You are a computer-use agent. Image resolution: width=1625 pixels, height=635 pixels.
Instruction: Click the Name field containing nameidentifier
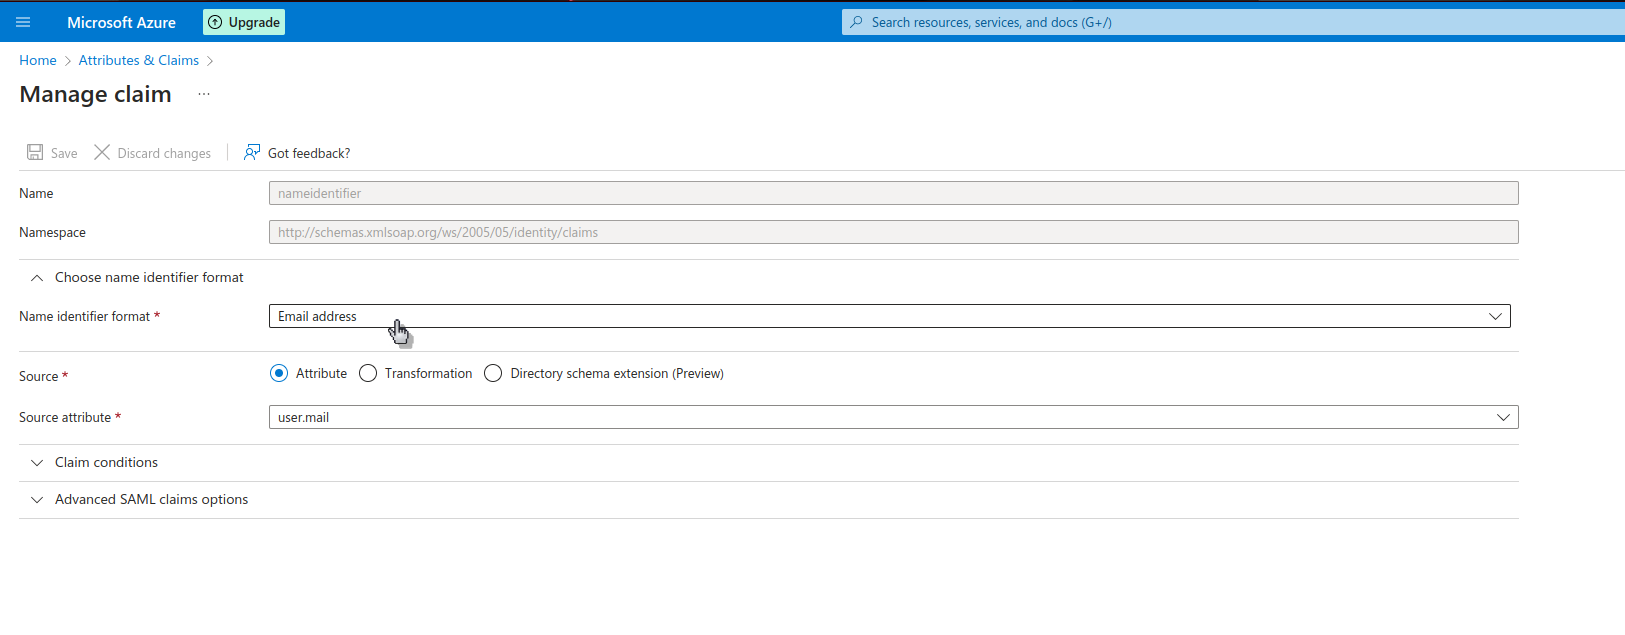[893, 193]
